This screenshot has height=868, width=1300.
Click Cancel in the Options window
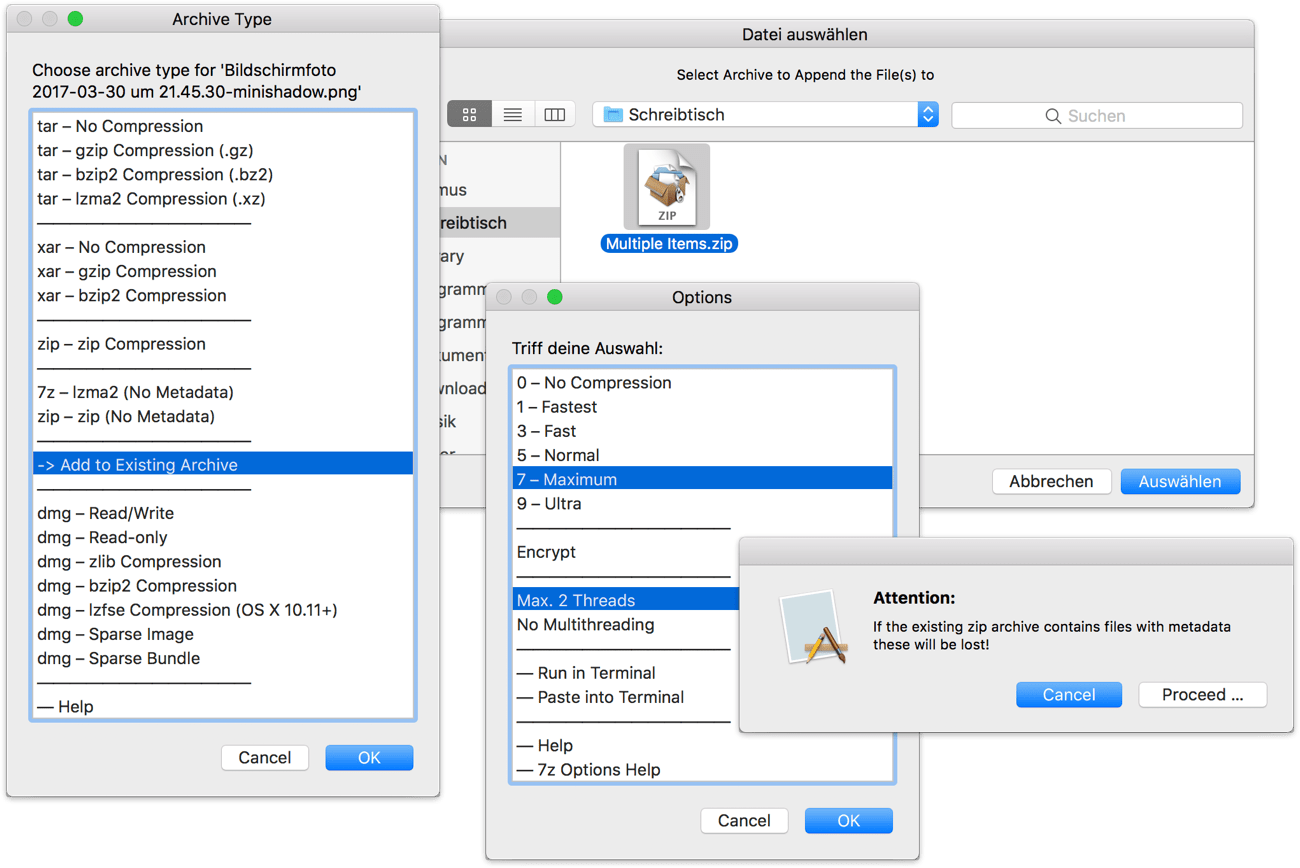(x=744, y=821)
